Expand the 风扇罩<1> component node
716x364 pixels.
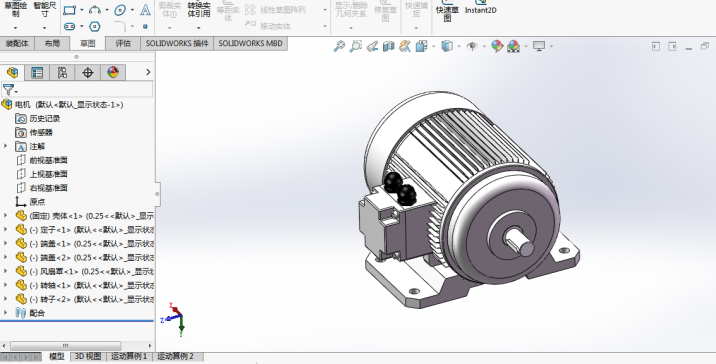coord(5,271)
